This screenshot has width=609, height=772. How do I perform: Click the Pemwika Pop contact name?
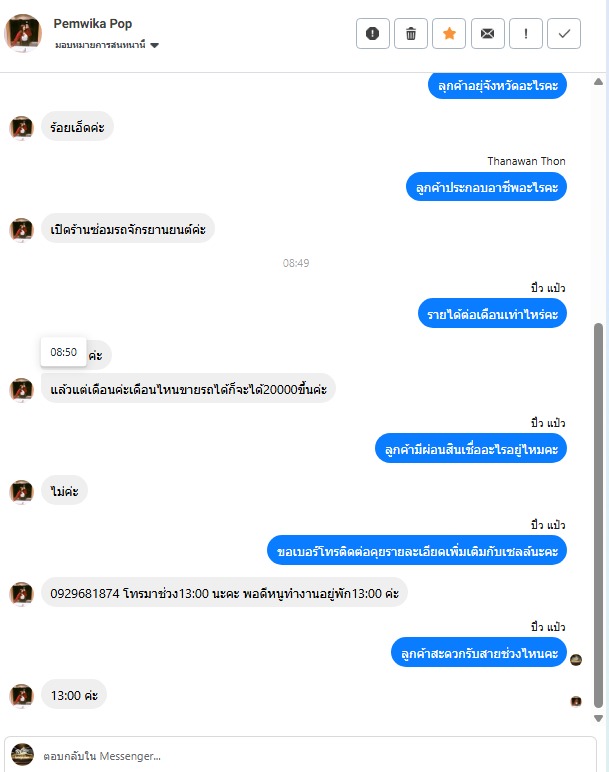(93, 24)
